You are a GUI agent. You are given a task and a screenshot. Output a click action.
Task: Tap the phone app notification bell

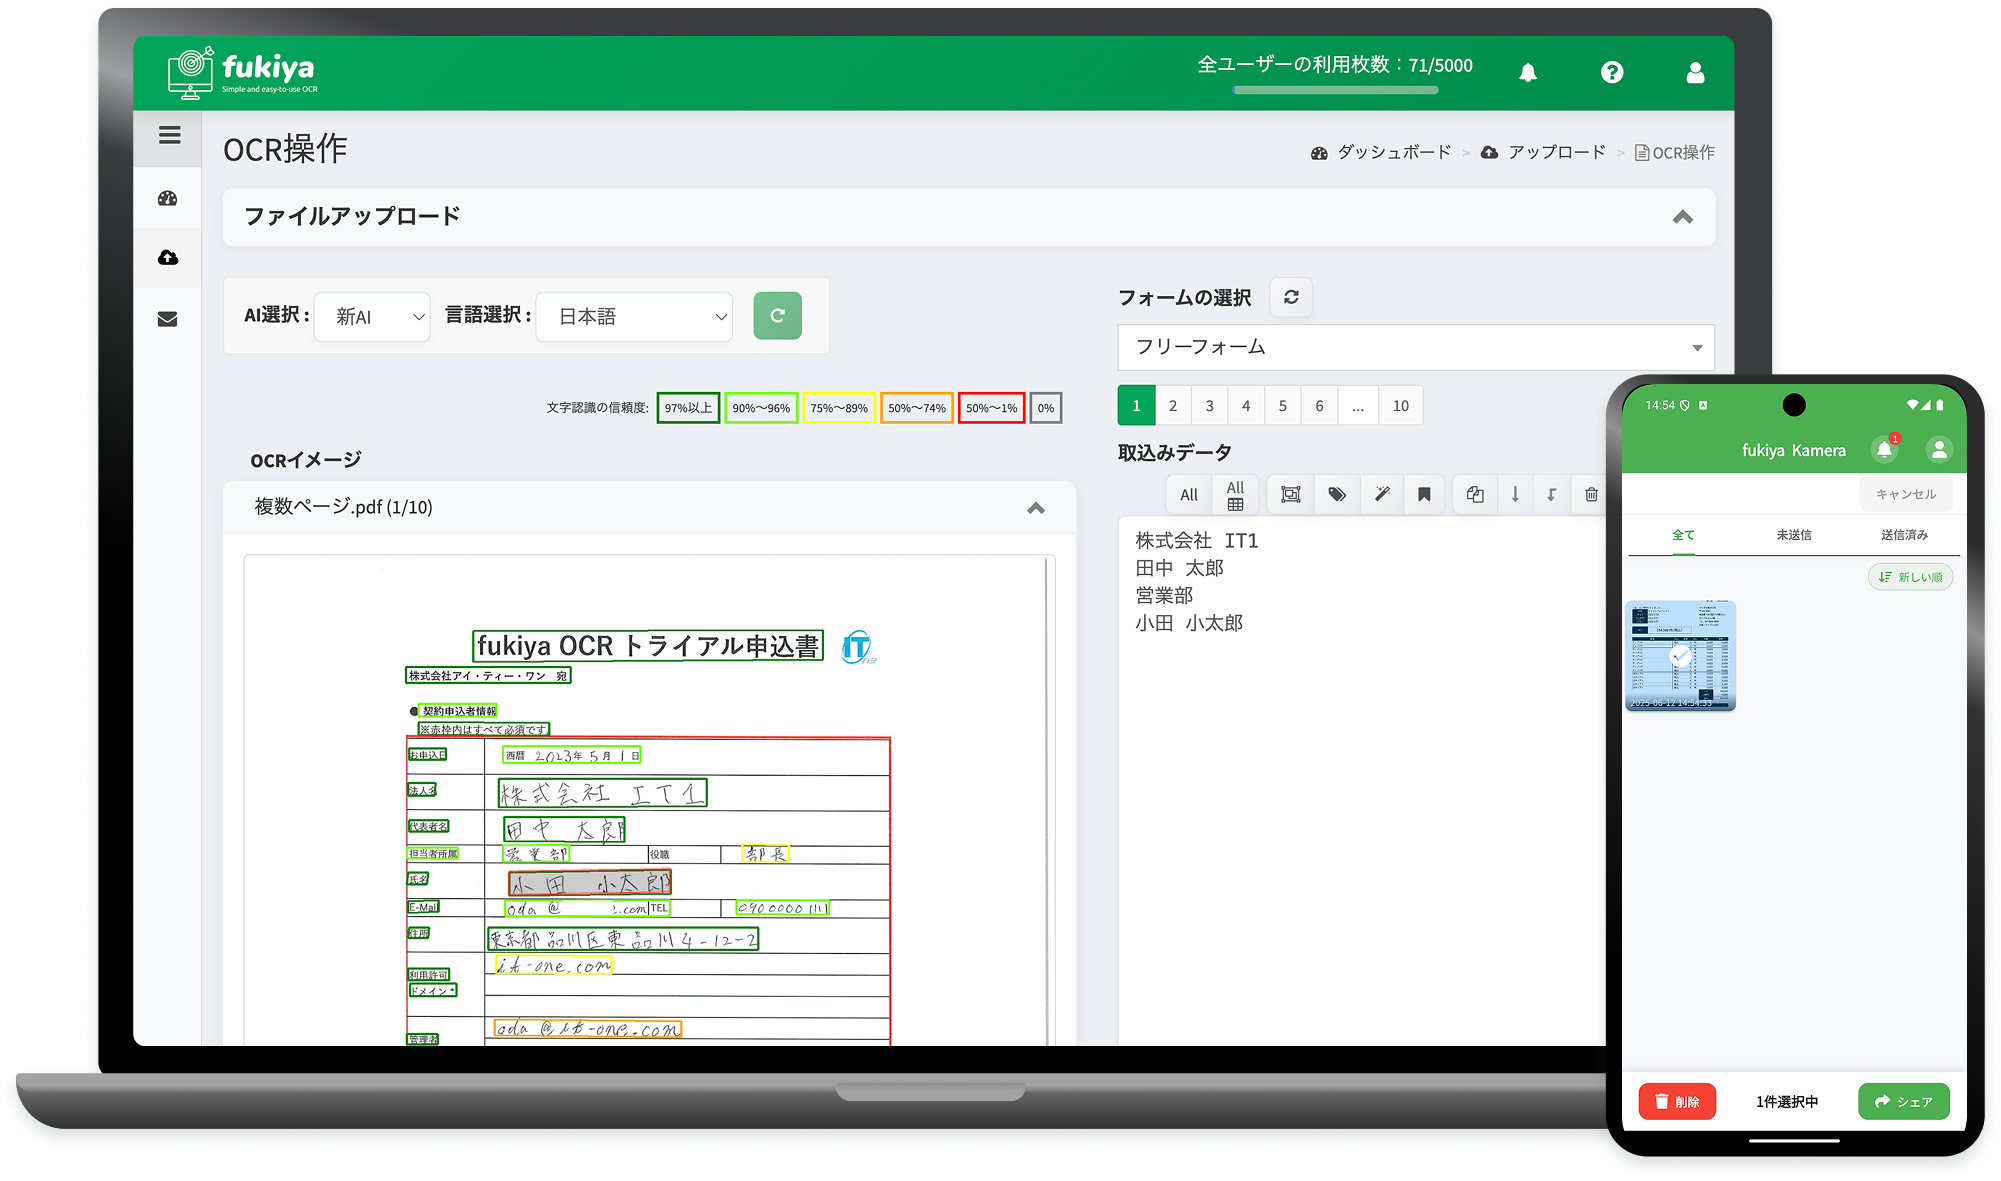tap(1885, 449)
